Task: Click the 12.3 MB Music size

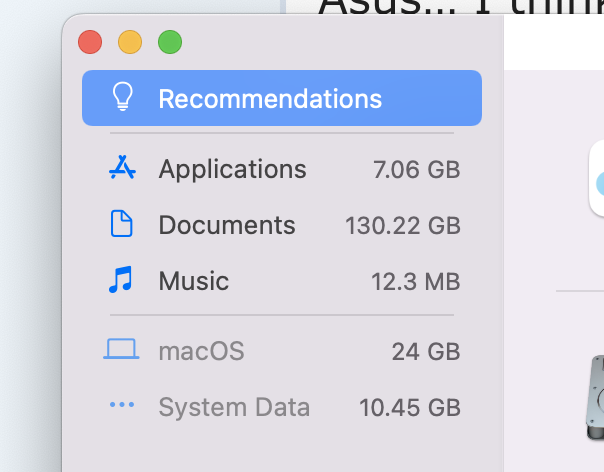Action: 415,282
